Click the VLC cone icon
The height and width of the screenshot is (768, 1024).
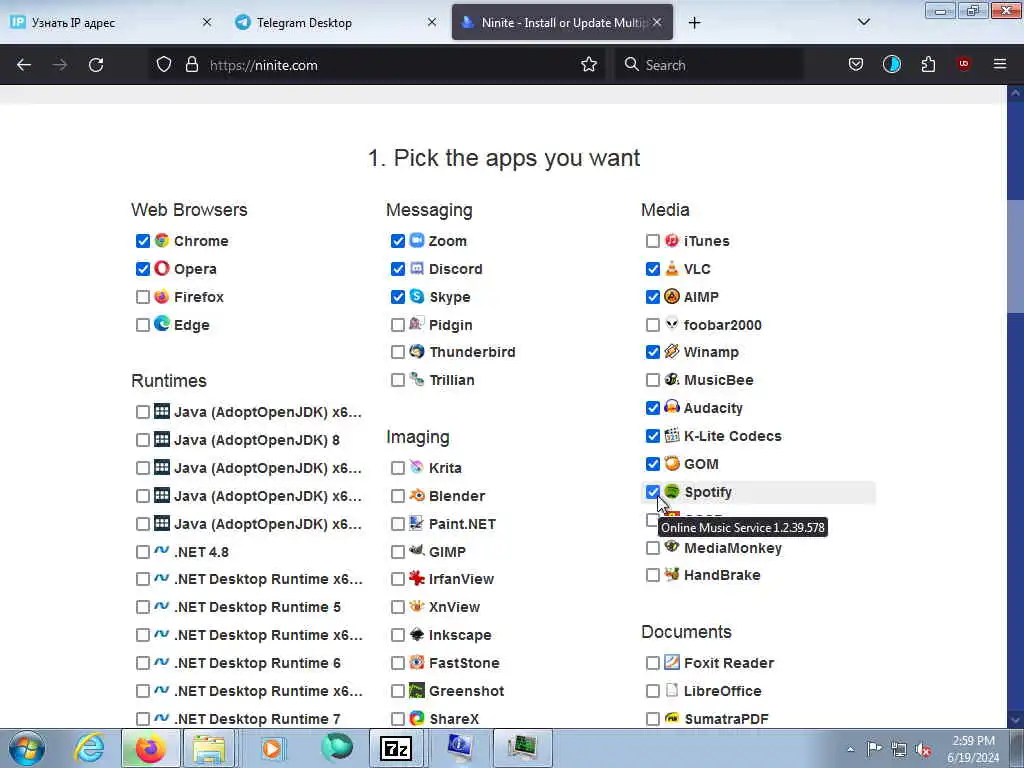(671, 268)
